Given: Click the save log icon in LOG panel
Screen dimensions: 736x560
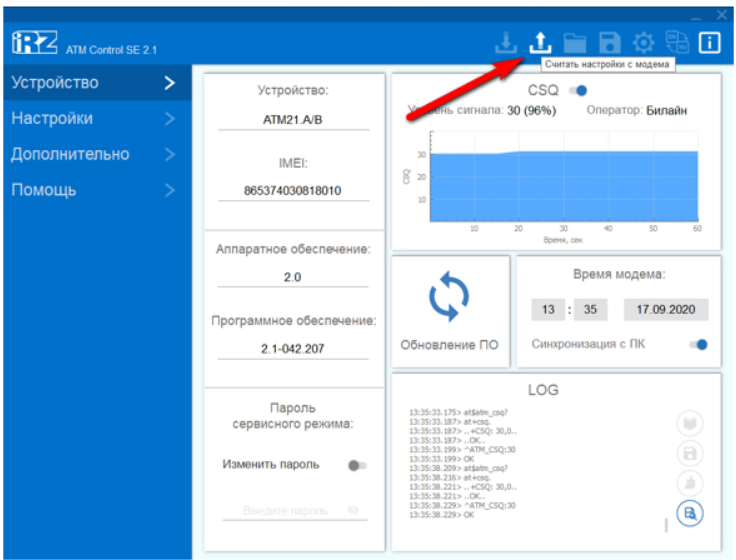Looking at the screenshot, I should 689,453.
